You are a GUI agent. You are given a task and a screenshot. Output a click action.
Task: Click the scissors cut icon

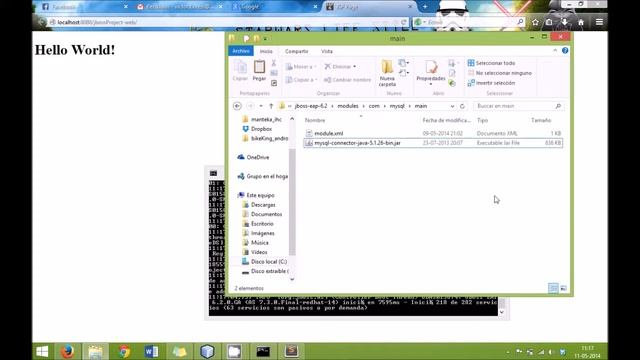[273, 63]
